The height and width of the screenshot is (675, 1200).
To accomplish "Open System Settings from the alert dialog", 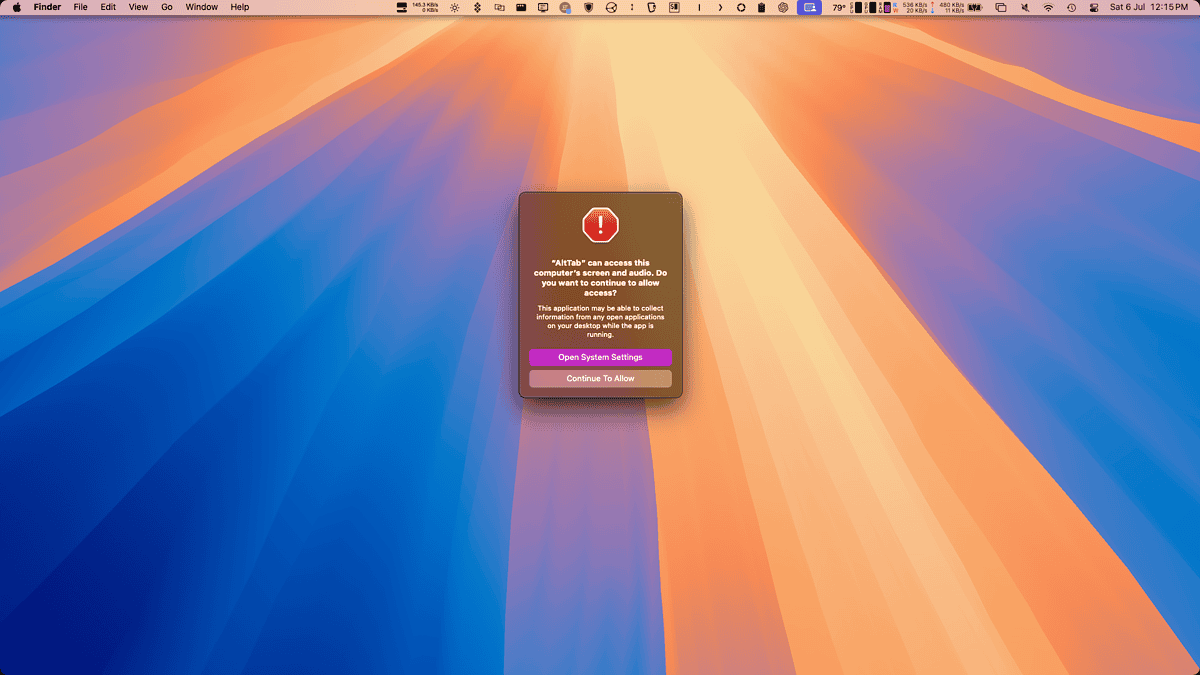I will pyautogui.click(x=599, y=356).
